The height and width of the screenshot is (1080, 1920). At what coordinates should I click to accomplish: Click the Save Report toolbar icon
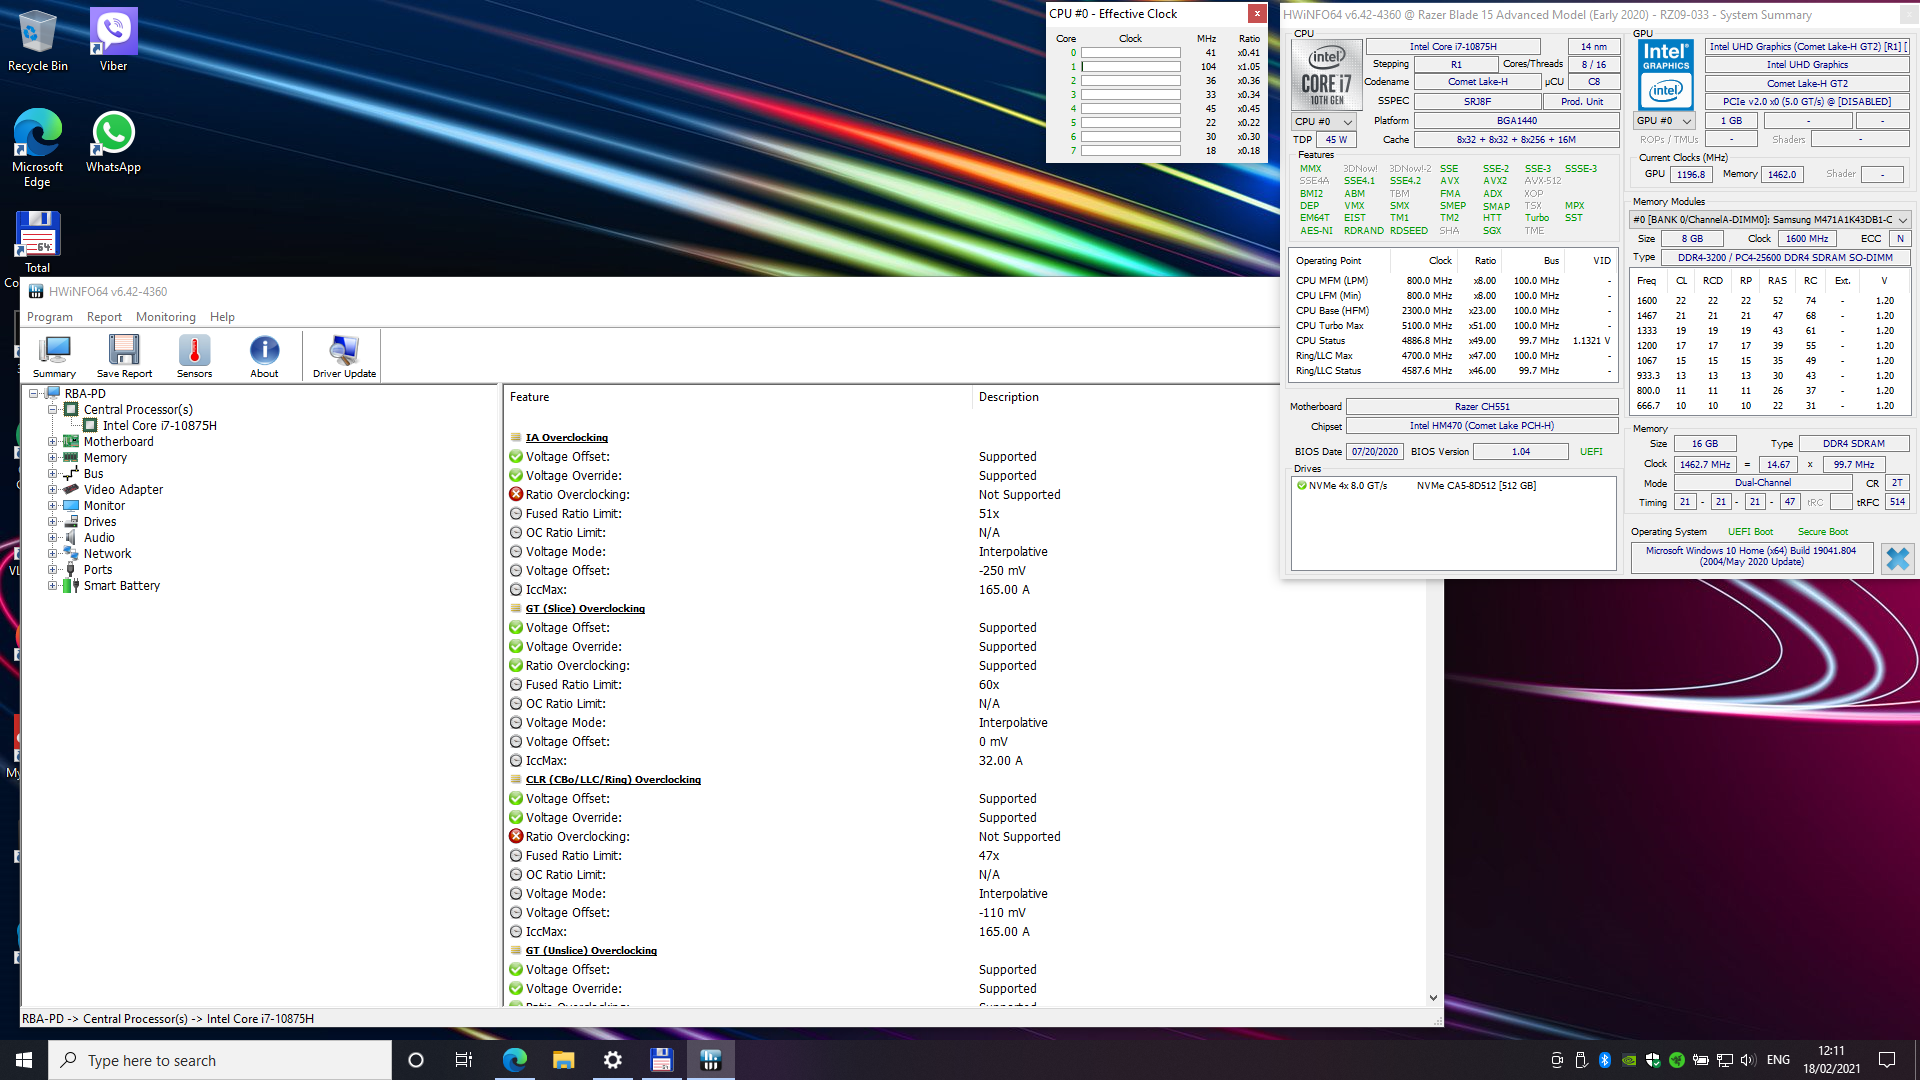(x=124, y=356)
